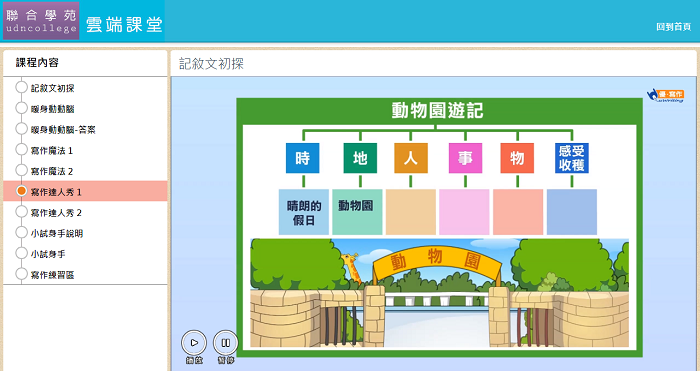Go back via 回到首頁 link
Image resolution: width=700 pixels, height=371 pixels.
(x=674, y=27)
